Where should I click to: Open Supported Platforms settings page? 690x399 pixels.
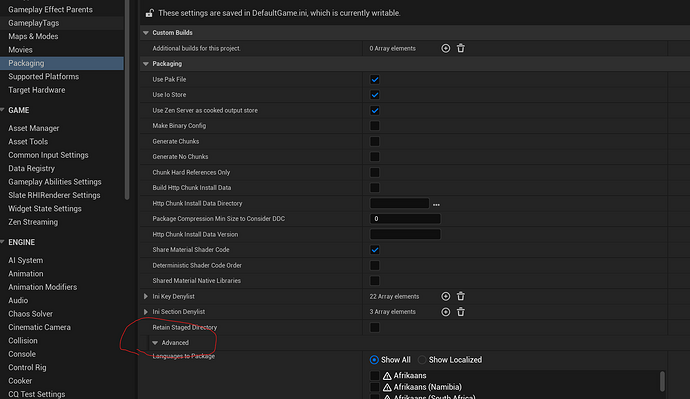(x=44, y=77)
